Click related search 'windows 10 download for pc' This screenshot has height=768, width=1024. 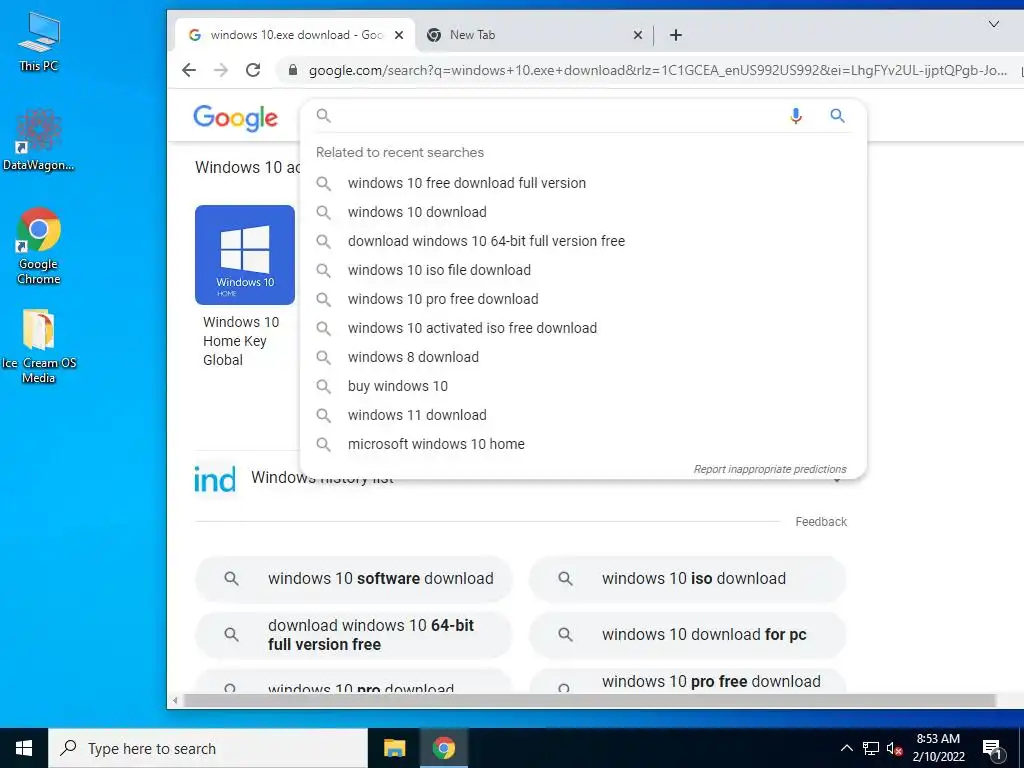click(x=688, y=635)
